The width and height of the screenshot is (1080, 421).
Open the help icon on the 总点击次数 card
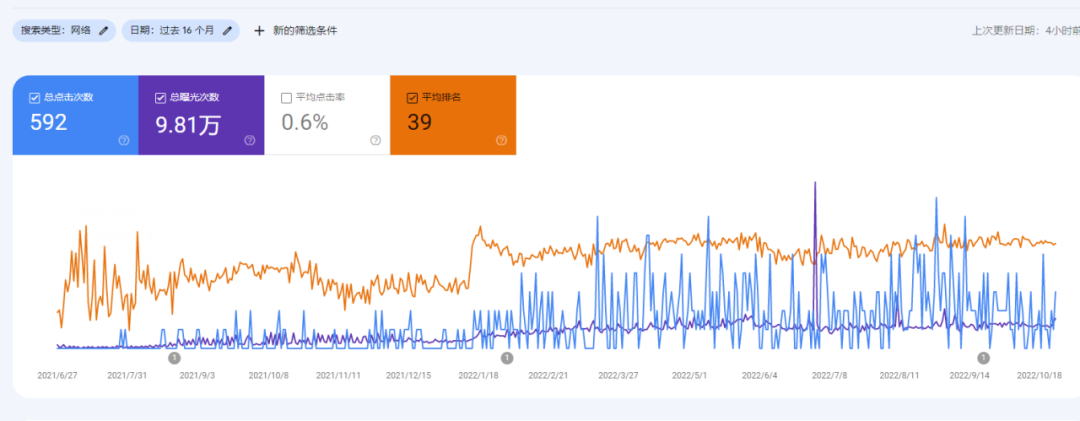(x=124, y=141)
